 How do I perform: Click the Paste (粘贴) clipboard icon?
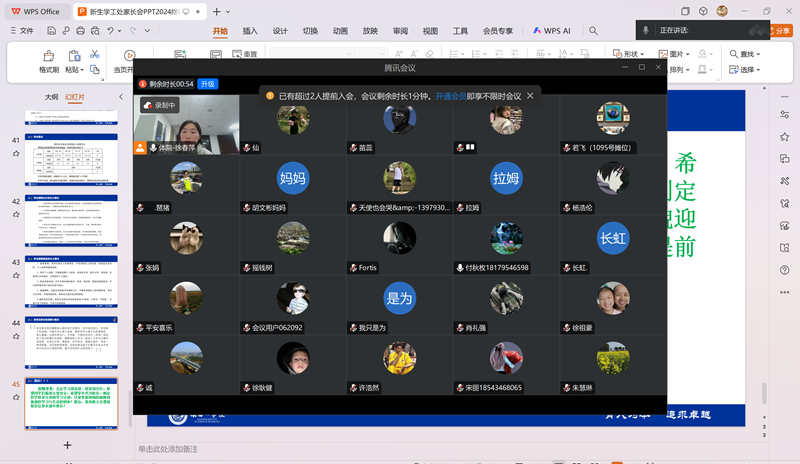(73, 56)
